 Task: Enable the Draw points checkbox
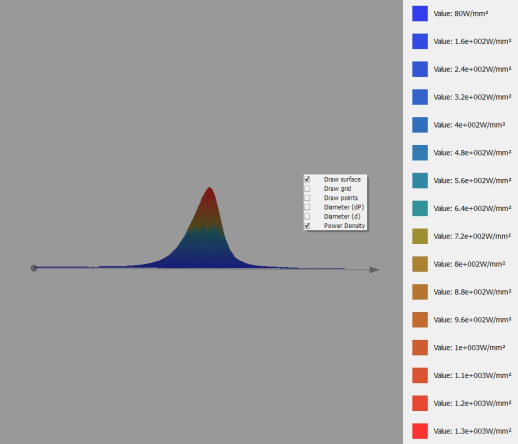click(307, 198)
